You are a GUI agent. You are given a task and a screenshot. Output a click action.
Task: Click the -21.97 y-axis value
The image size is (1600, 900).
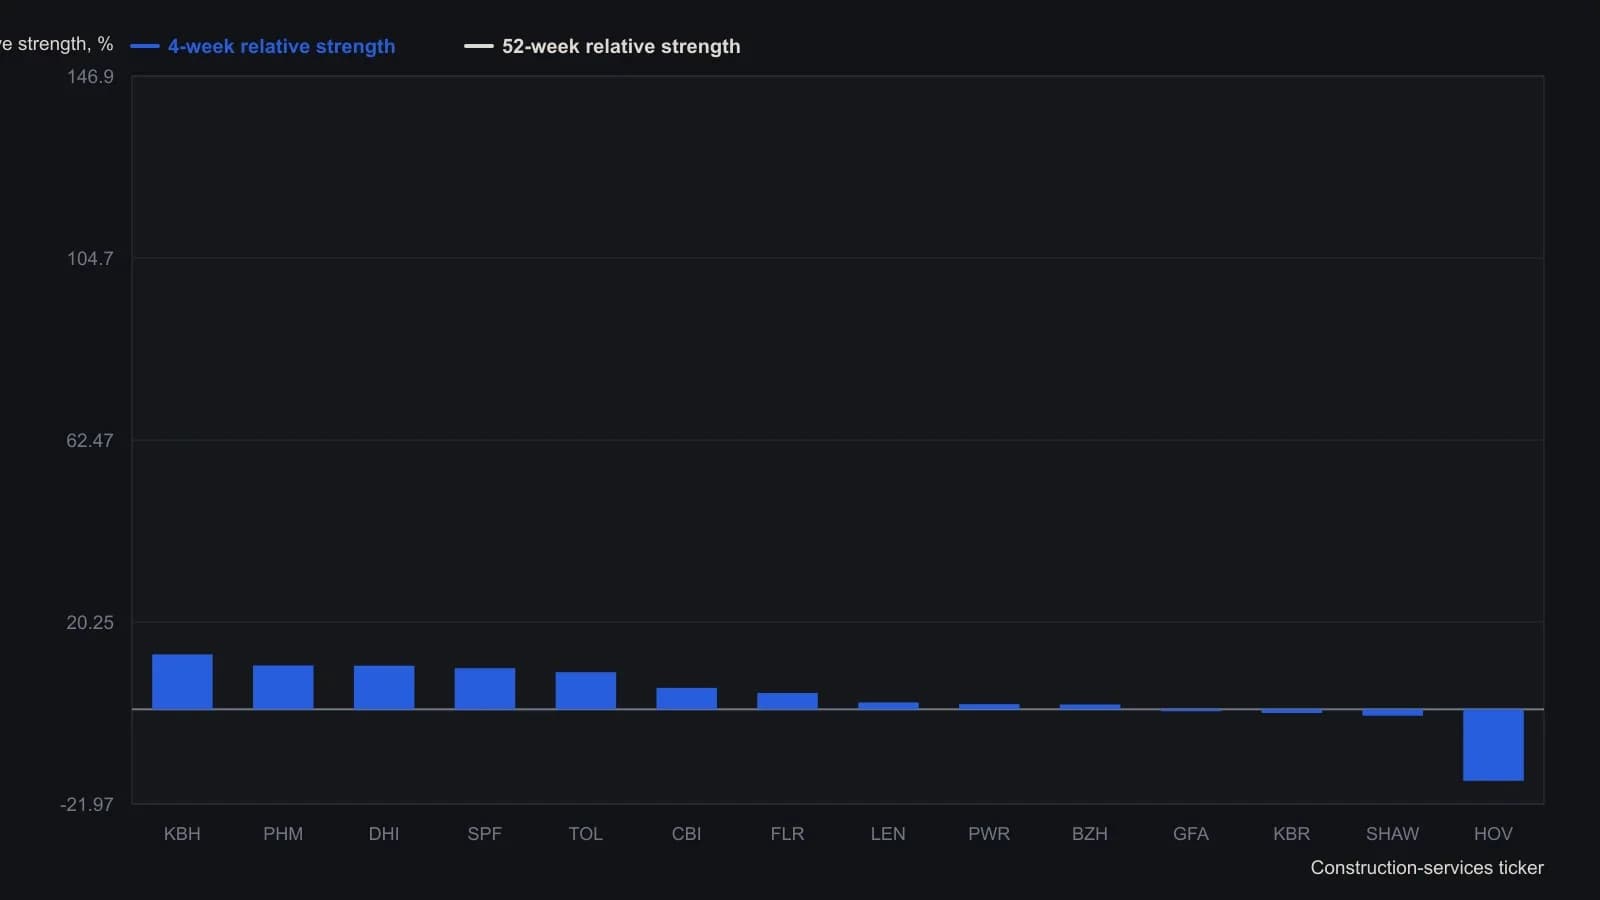click(87, 805)
